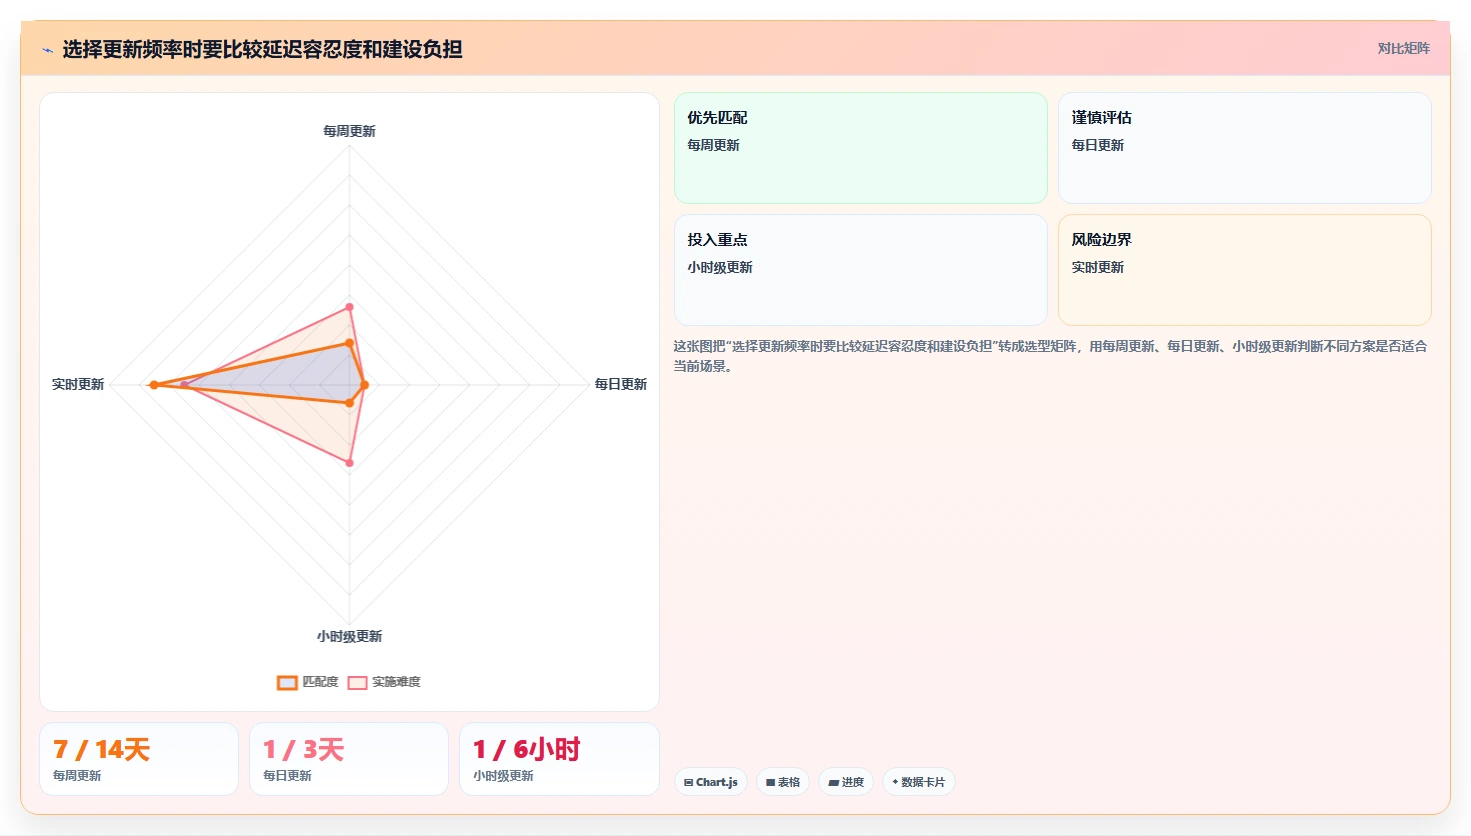Click the pink data point toward 小时级更新
This screenshot has width=1471, height=836.
coord(349,463)
